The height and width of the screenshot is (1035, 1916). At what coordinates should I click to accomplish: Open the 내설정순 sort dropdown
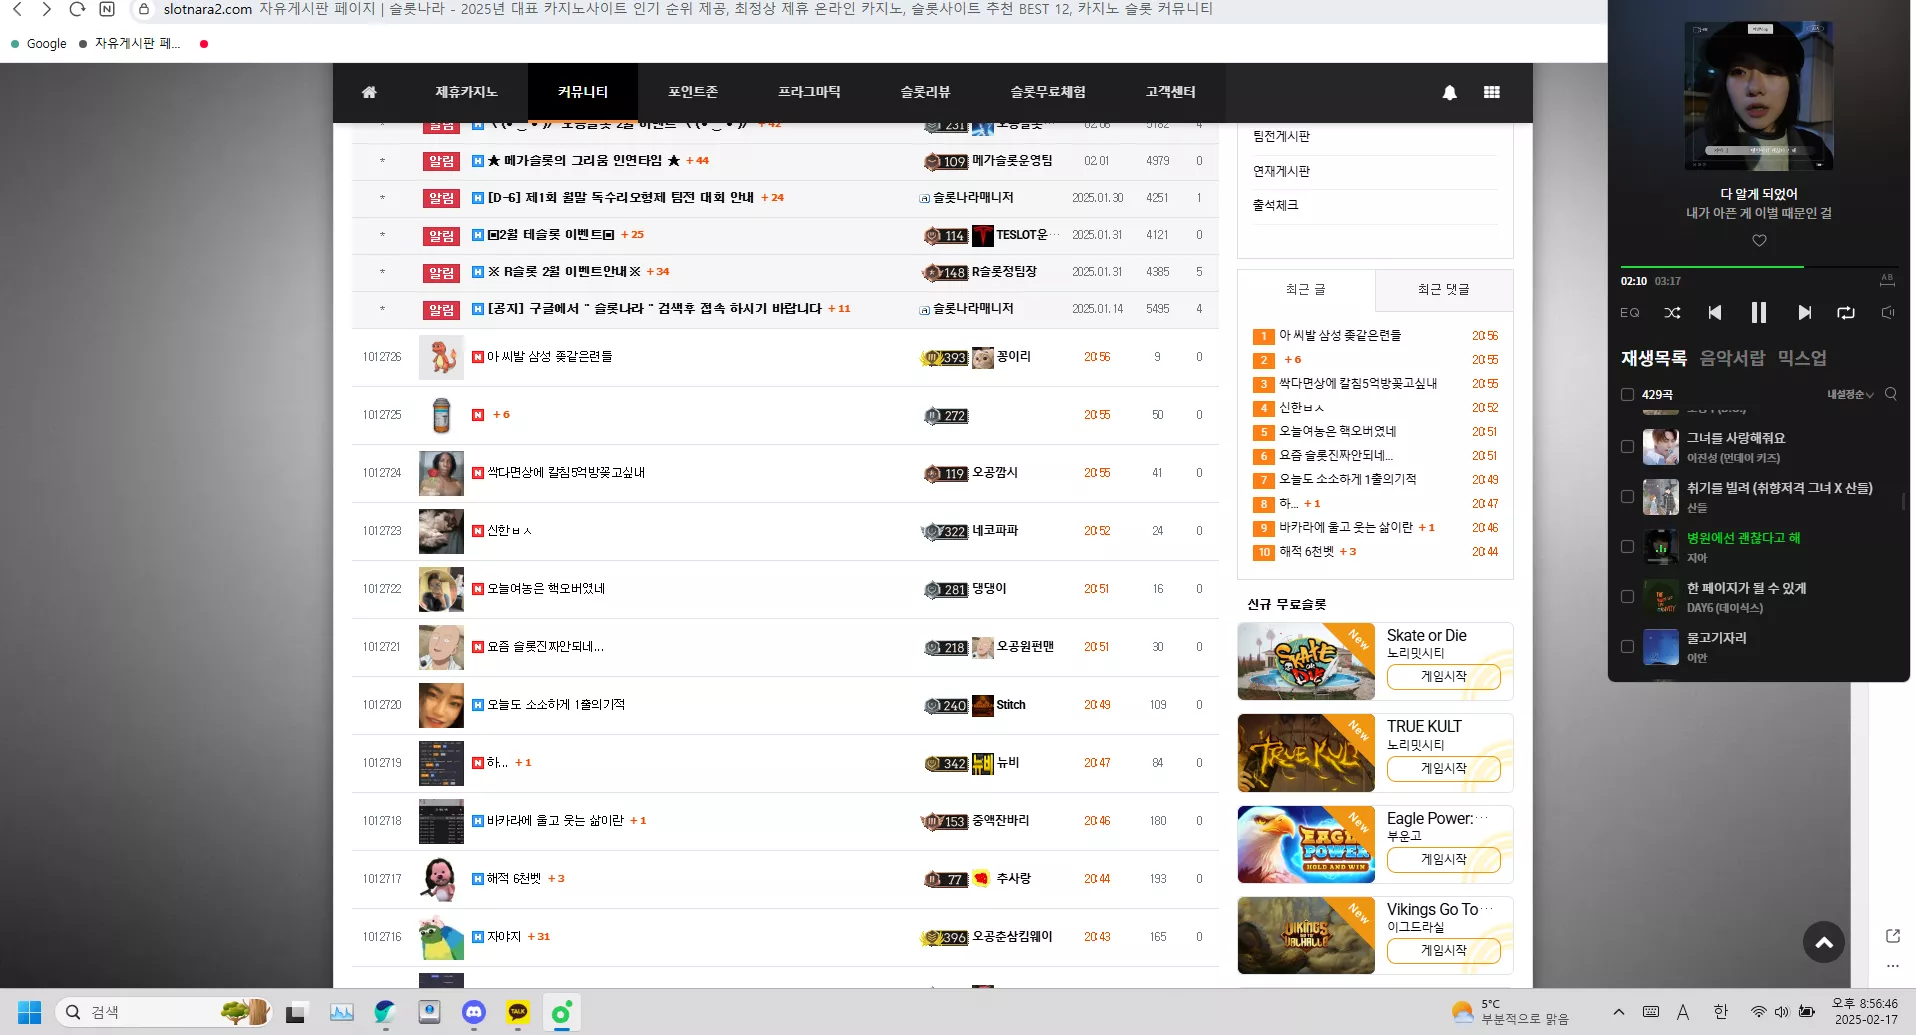pyautogui.click(x=1850, y=395)
